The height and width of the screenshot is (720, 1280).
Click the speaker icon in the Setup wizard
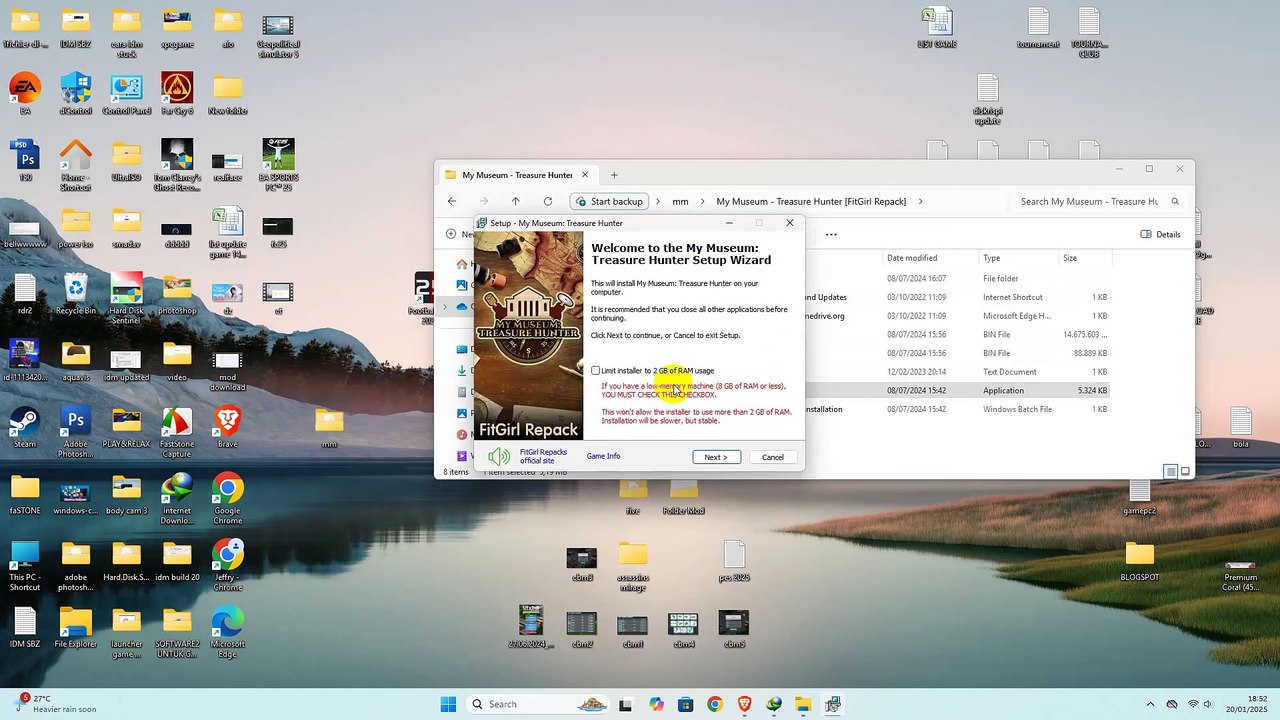499,457
